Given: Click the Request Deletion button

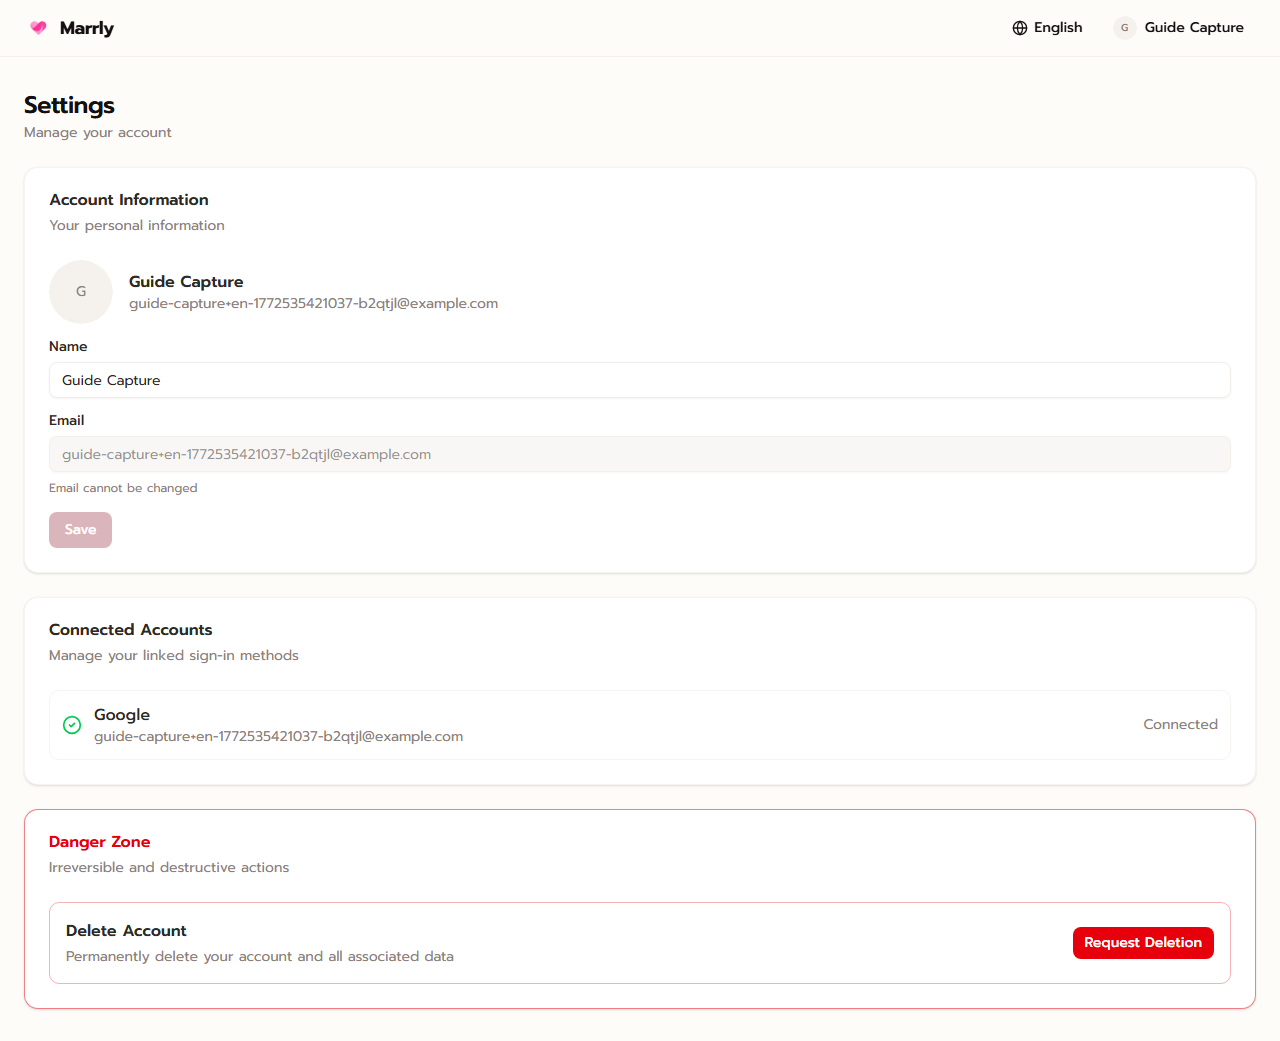Looking at the screenshot, I should coord(1143,942).
